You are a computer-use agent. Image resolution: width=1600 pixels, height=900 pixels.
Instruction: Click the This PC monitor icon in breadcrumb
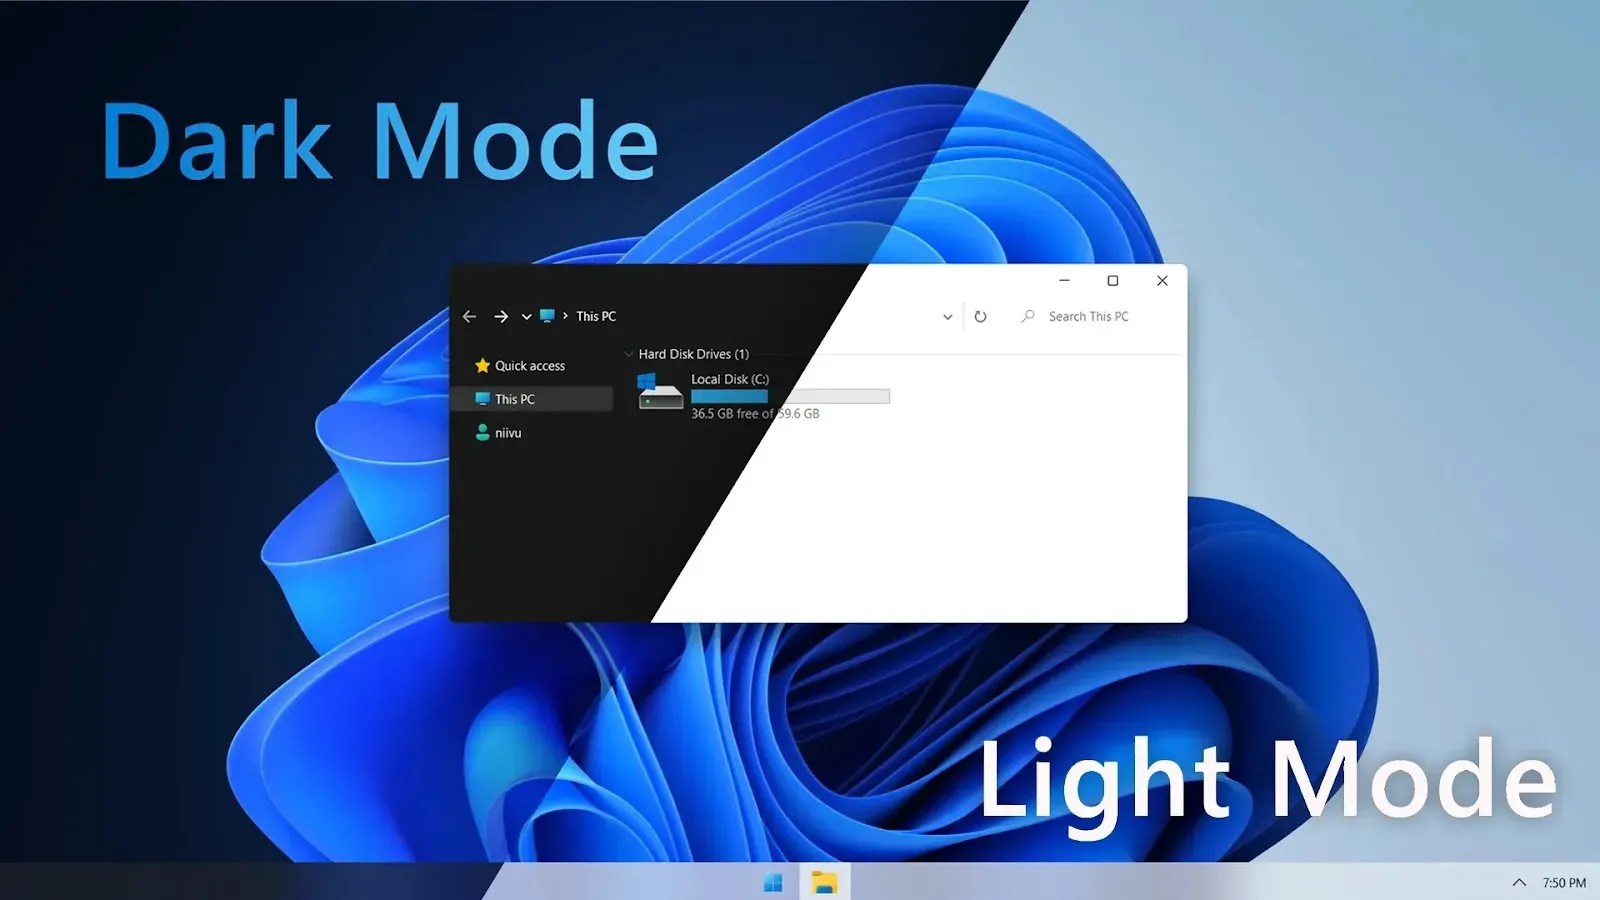pyautogui.click(x=547, y=316)
